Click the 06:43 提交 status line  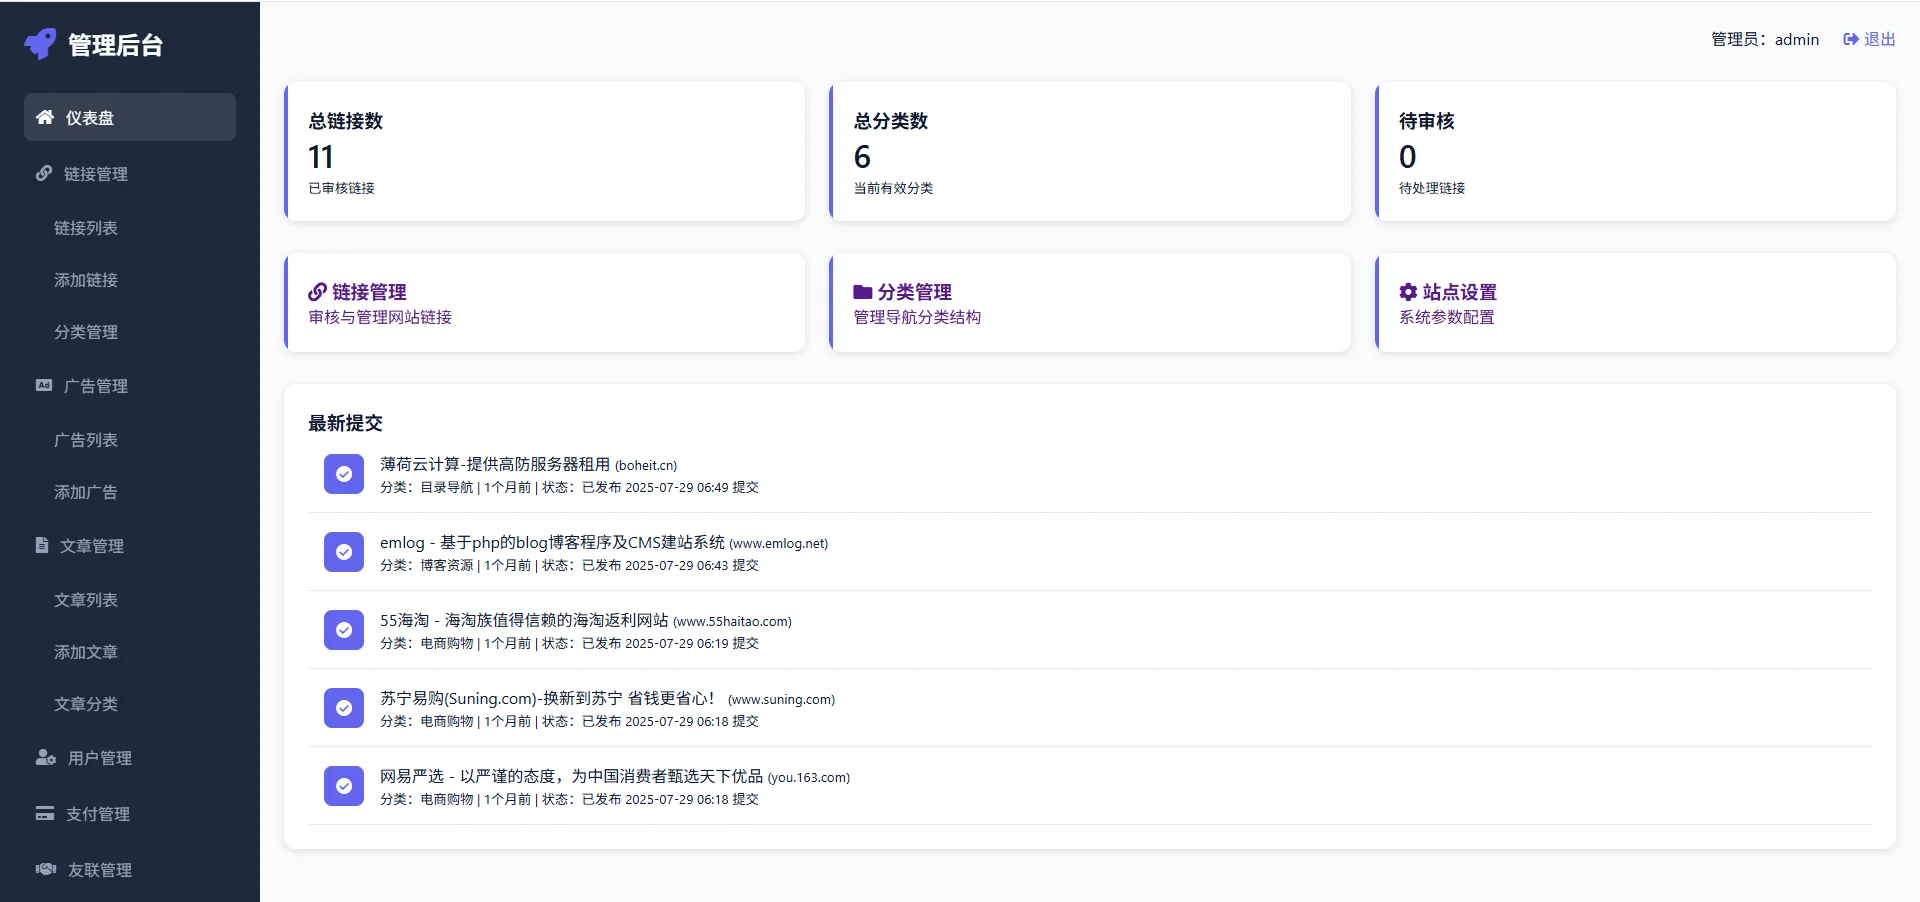click(569, 566)
